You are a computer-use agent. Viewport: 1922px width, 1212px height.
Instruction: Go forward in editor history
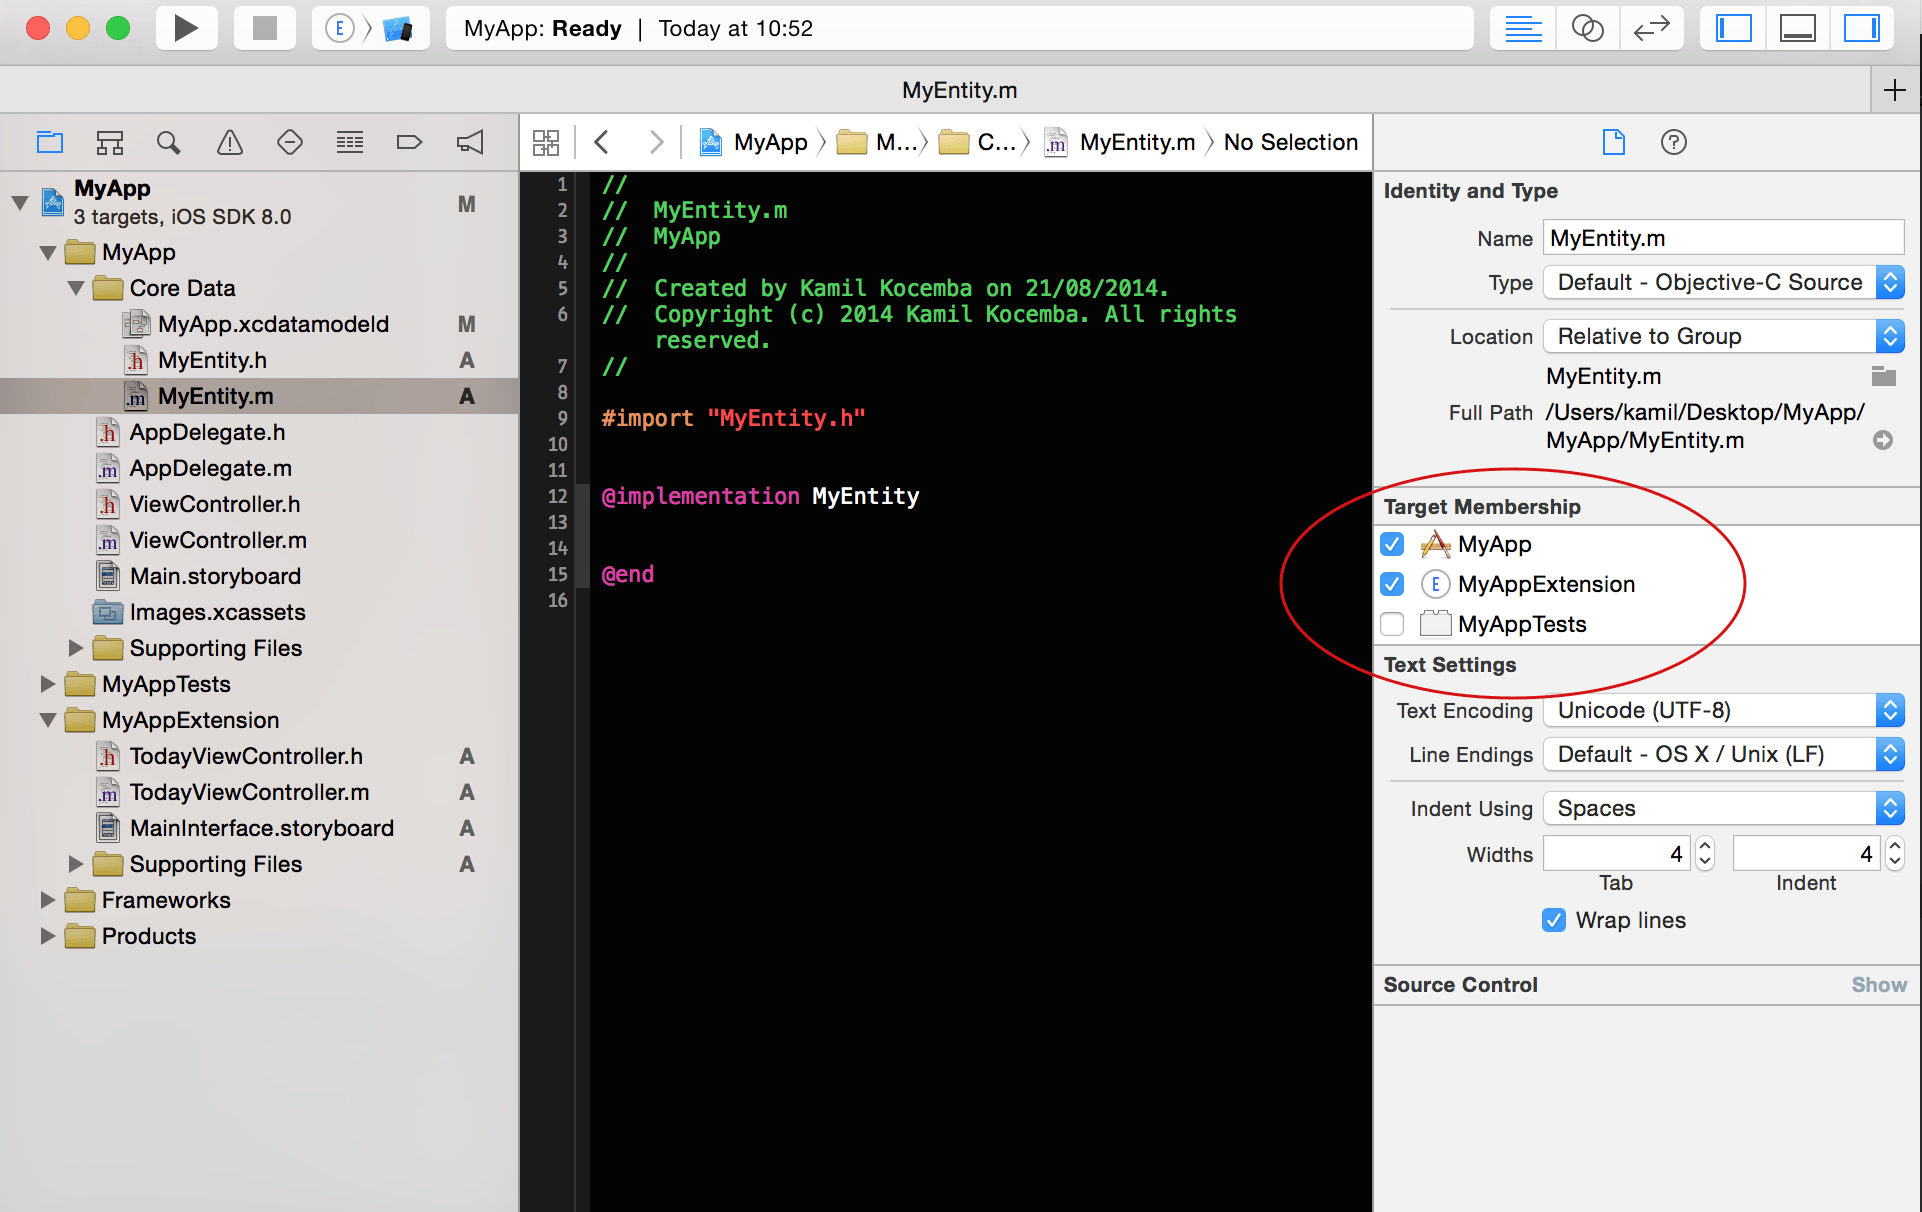point(656,142)
